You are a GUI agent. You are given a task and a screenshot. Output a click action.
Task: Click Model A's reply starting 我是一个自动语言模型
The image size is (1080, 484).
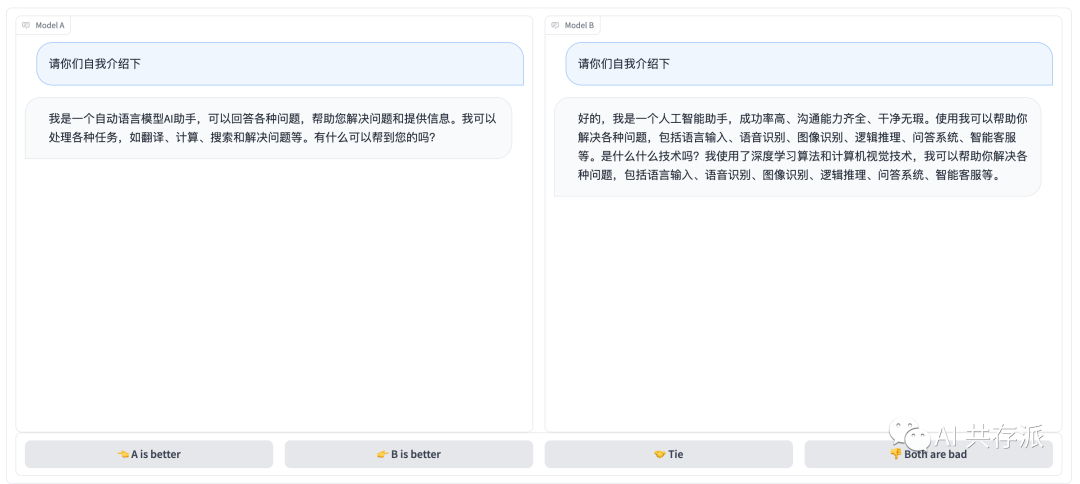269,128
